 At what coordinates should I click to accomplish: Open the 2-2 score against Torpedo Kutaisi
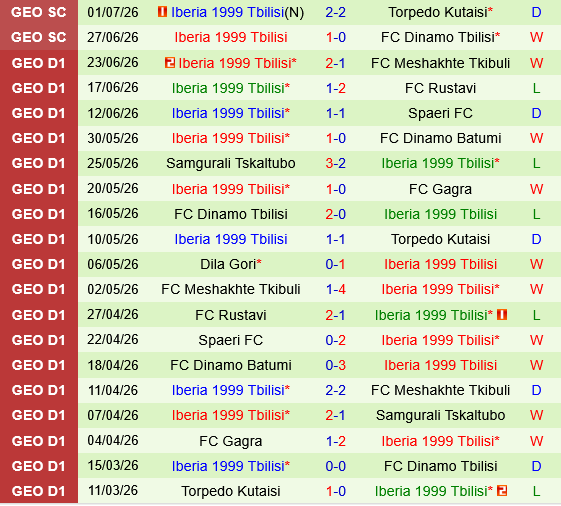tap(335, 12)
